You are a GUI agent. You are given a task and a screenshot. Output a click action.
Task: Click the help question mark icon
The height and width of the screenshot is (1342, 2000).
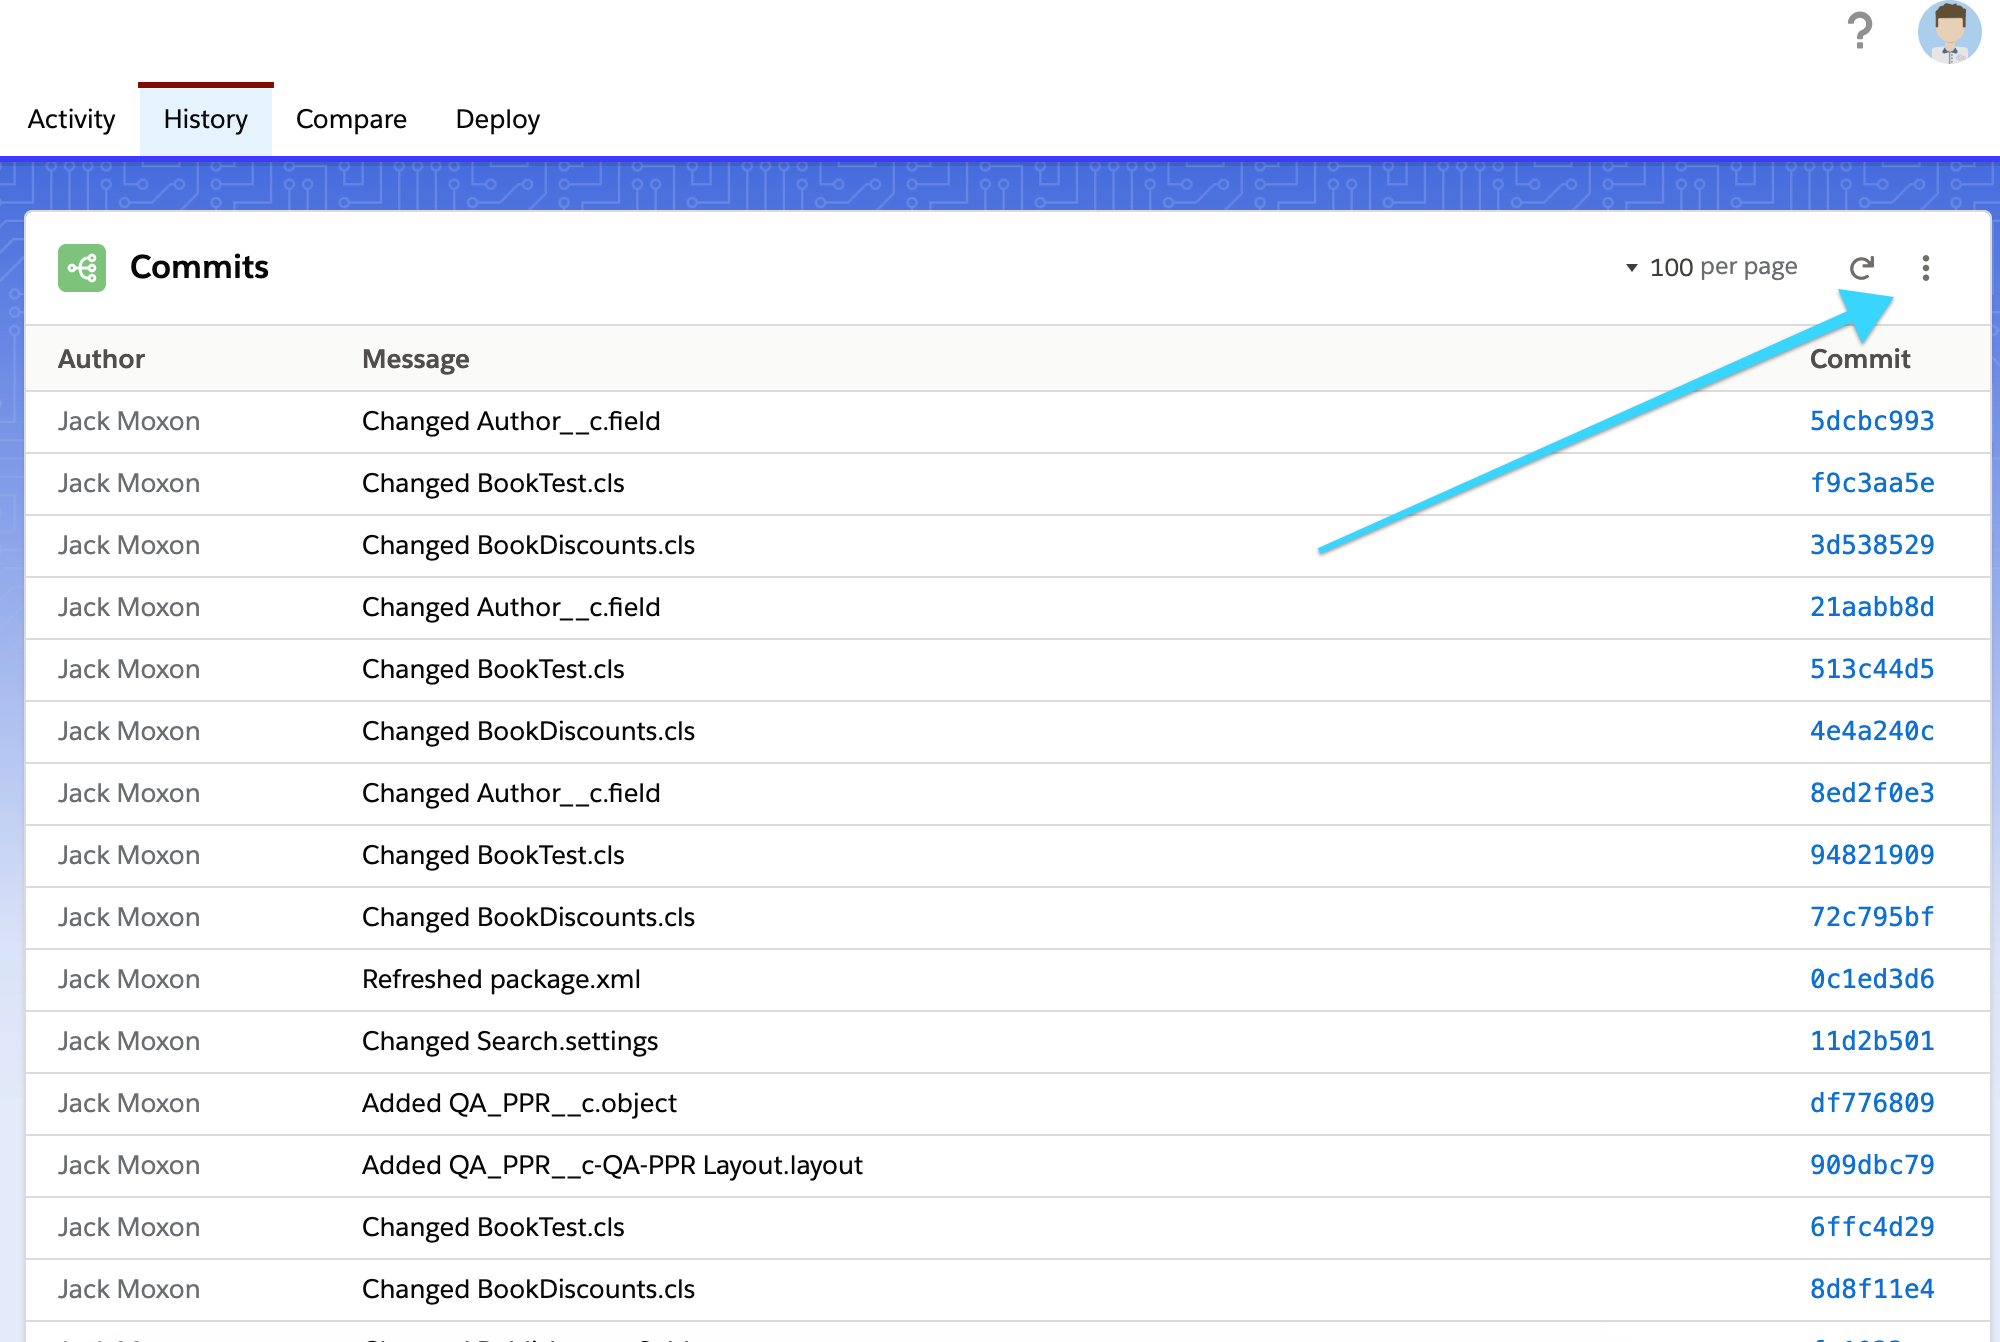pyautogui.click(x=1859, y=31)
